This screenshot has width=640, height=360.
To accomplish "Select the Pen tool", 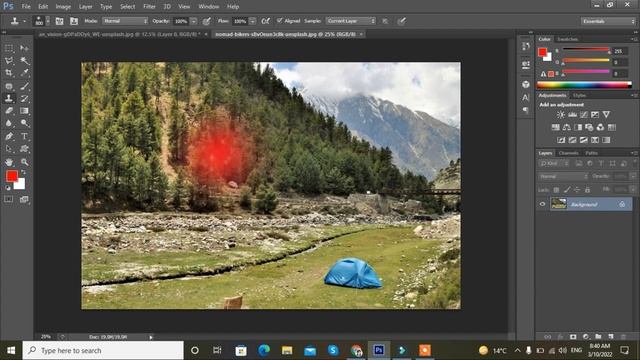I will pos(9,136).
